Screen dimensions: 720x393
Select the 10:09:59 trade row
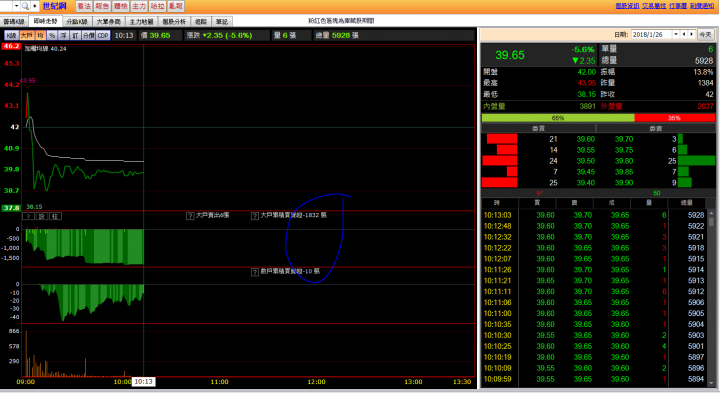pos(594,379)
